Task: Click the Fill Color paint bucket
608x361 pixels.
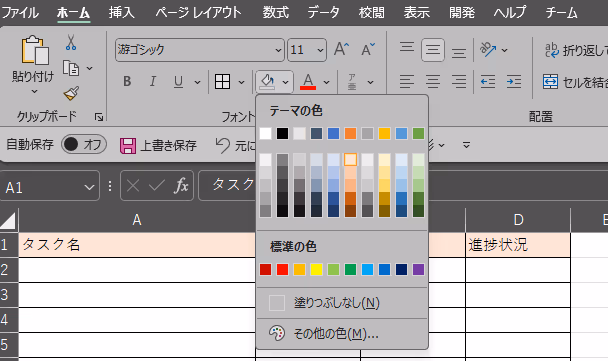Action: tap(267, 81)
